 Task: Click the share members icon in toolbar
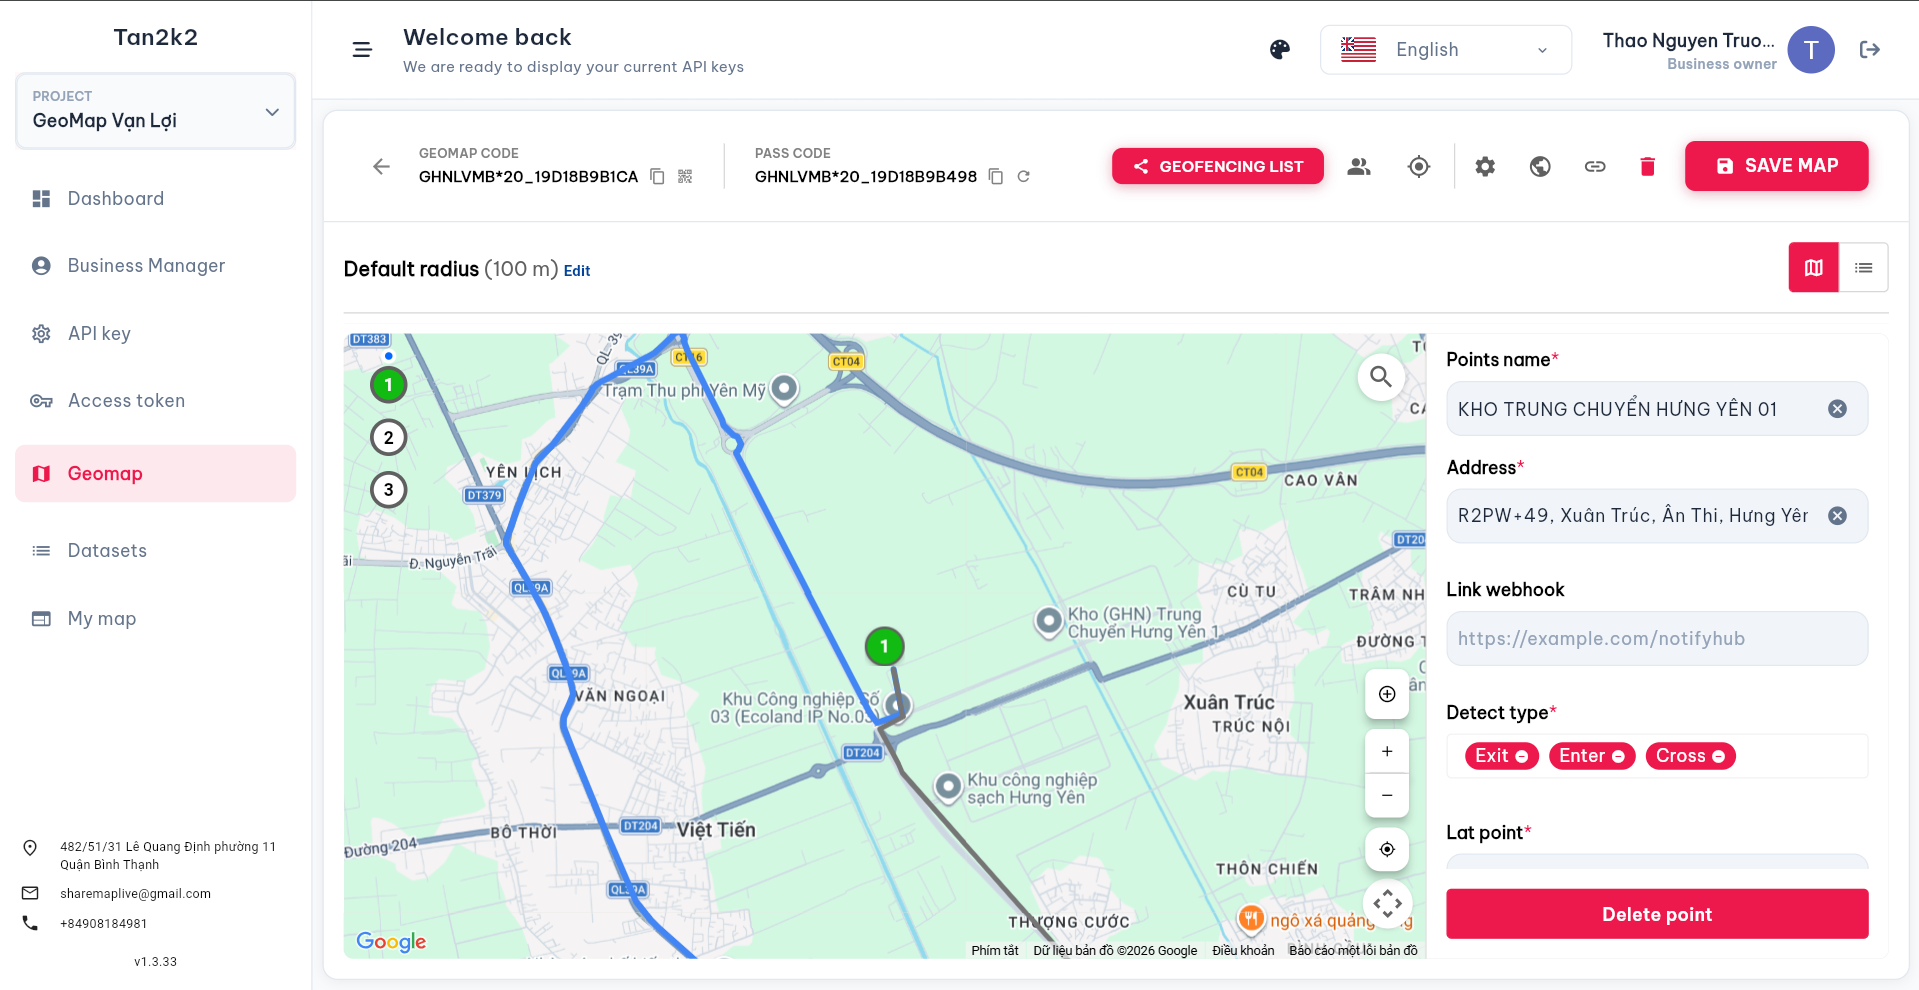1359,166
